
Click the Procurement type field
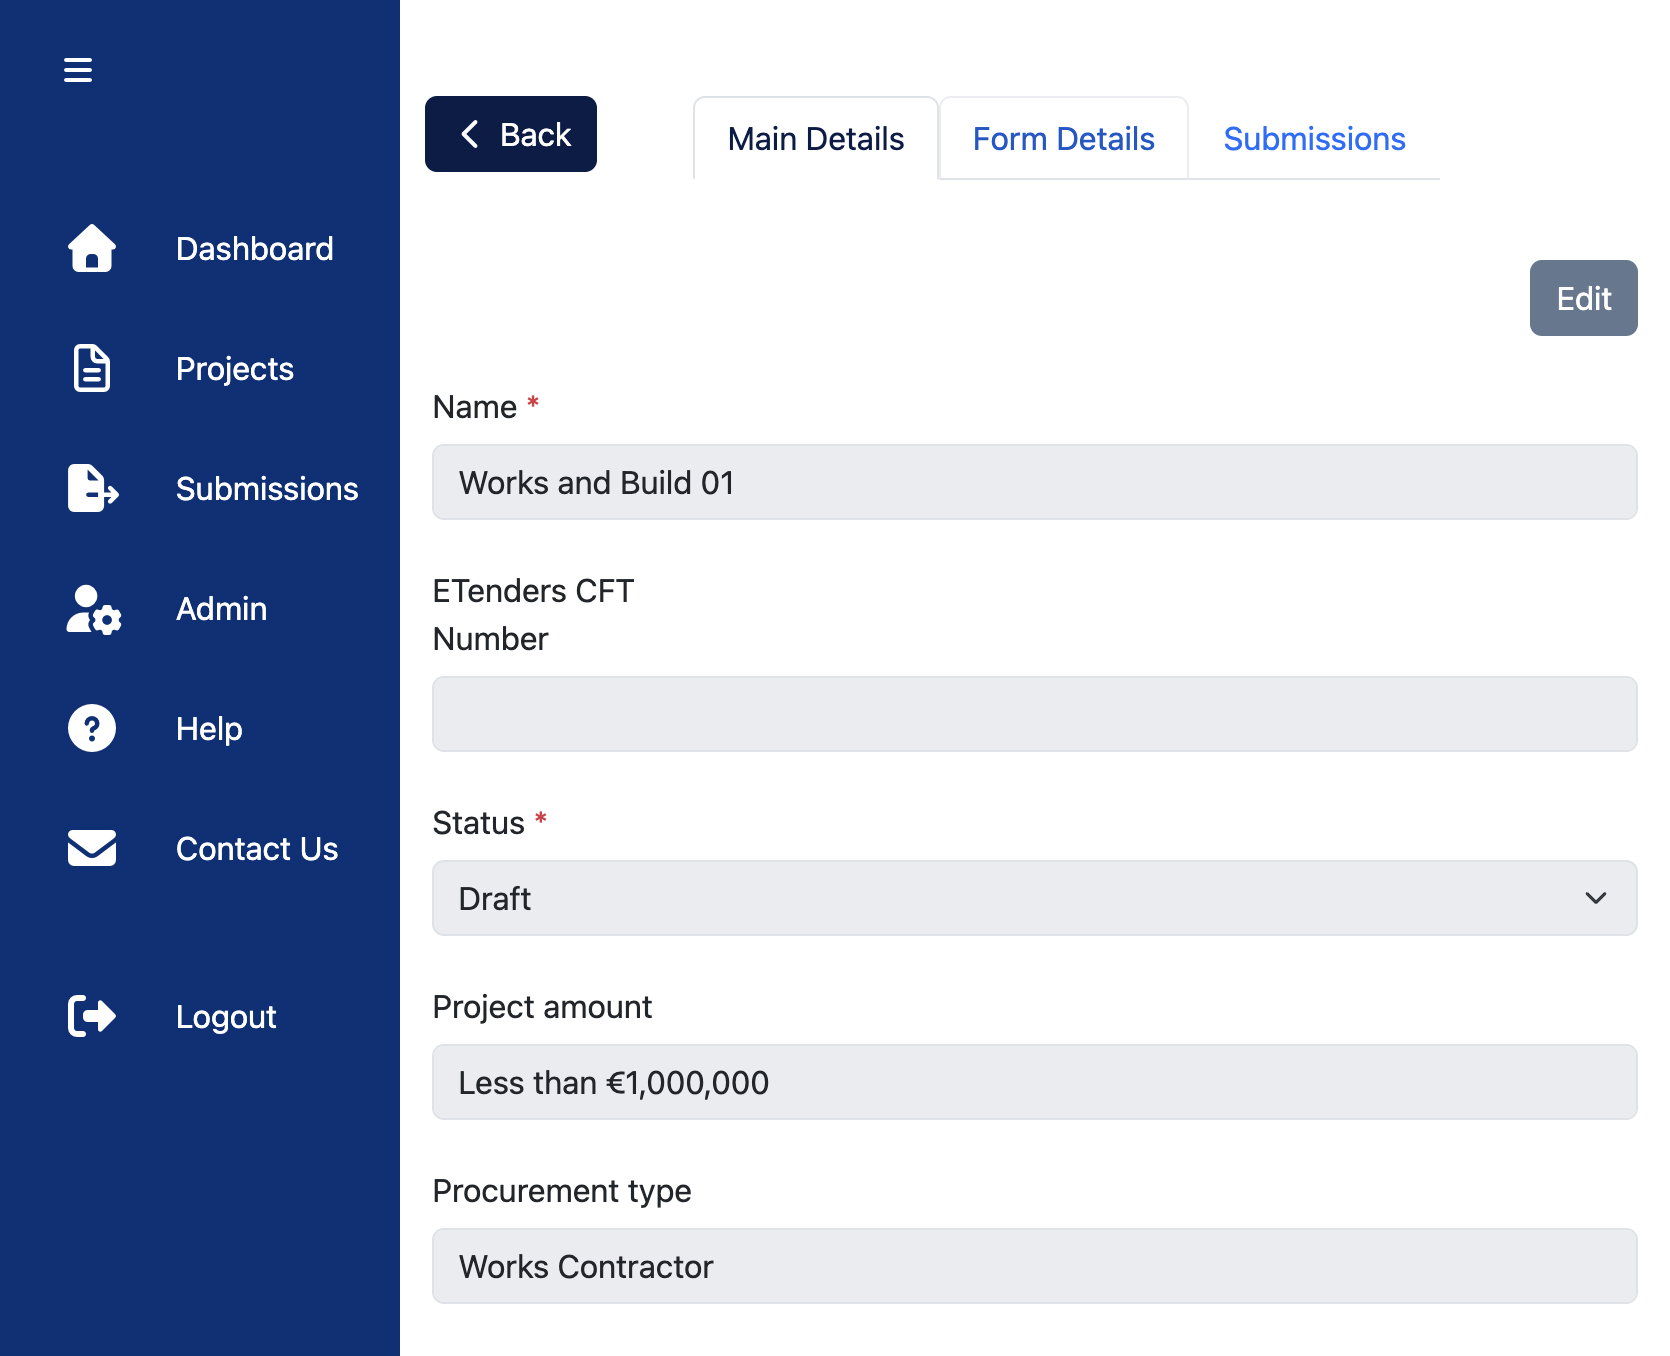click(1035, 1266)
